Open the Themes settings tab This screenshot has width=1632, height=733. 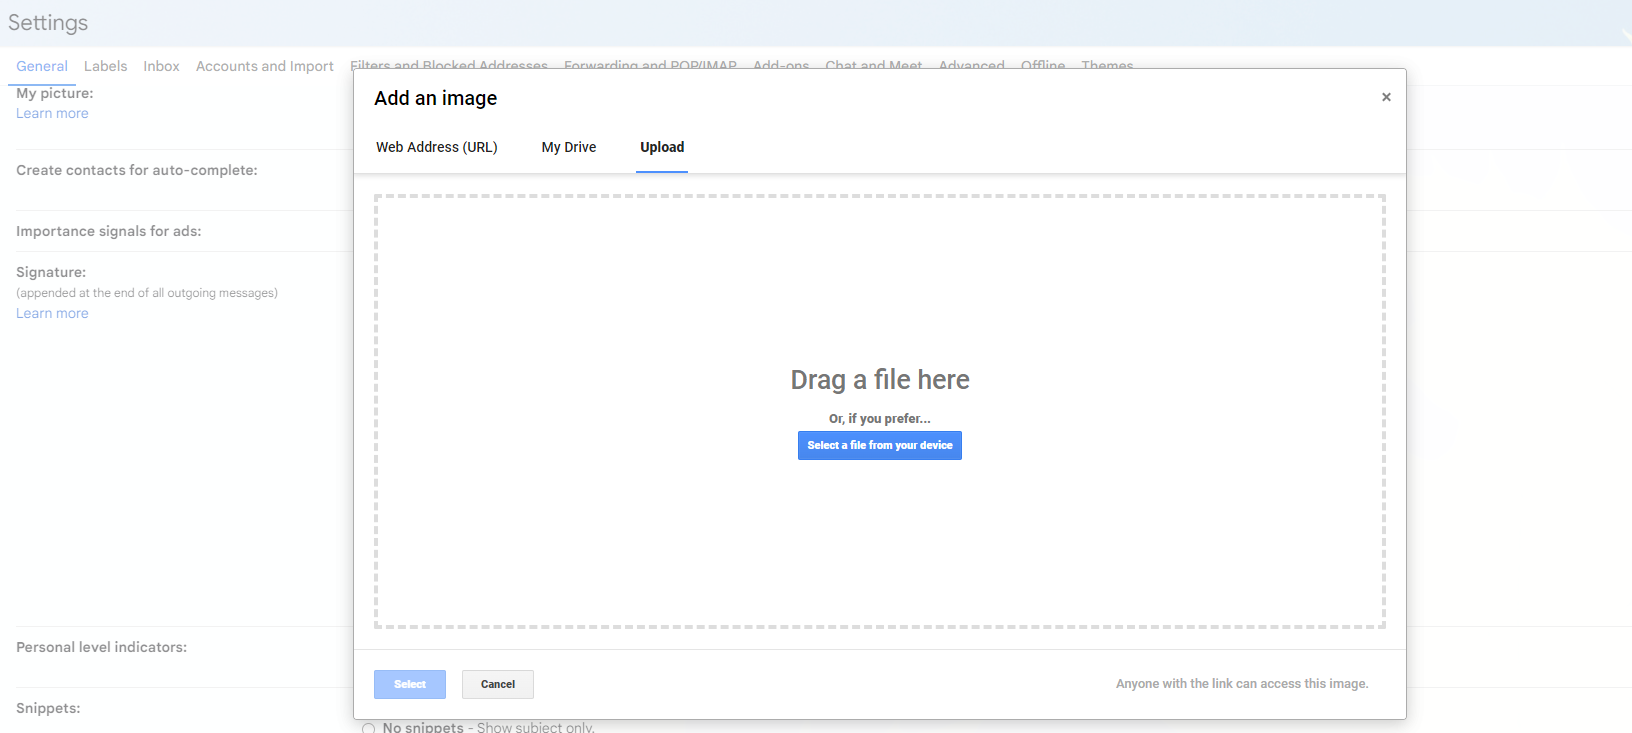point(1107,65)
